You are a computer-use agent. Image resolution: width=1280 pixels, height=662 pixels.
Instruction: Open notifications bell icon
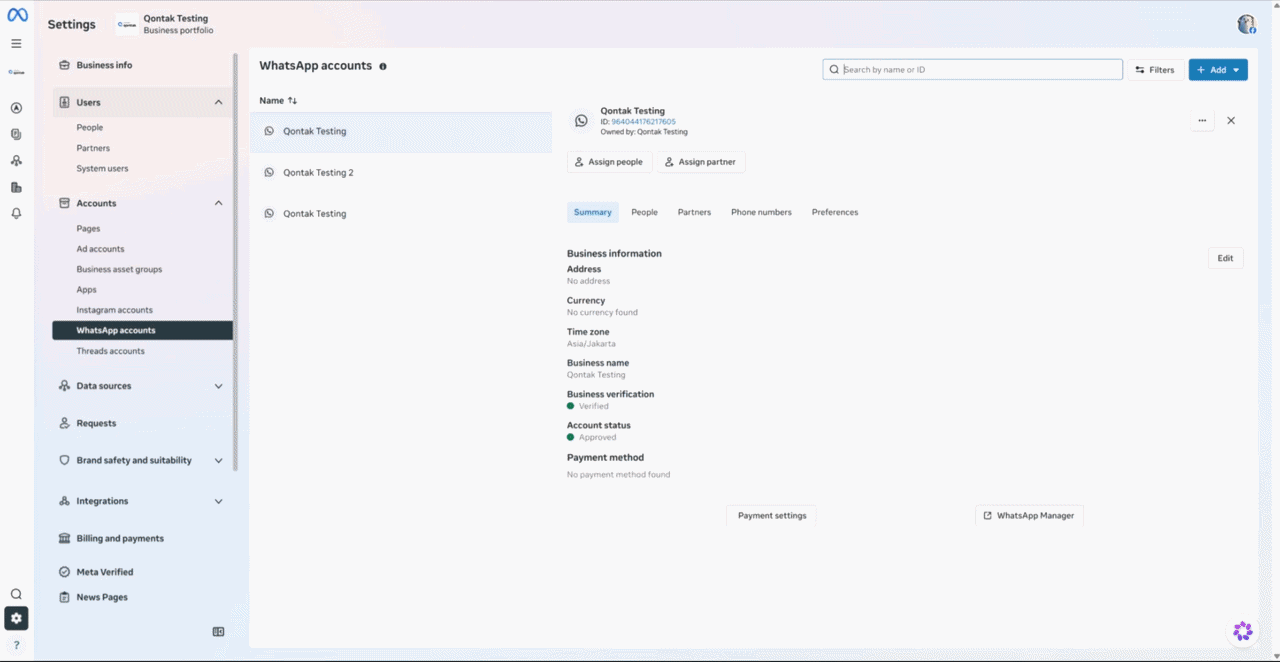pyautogui.click(x=16, y=214)
